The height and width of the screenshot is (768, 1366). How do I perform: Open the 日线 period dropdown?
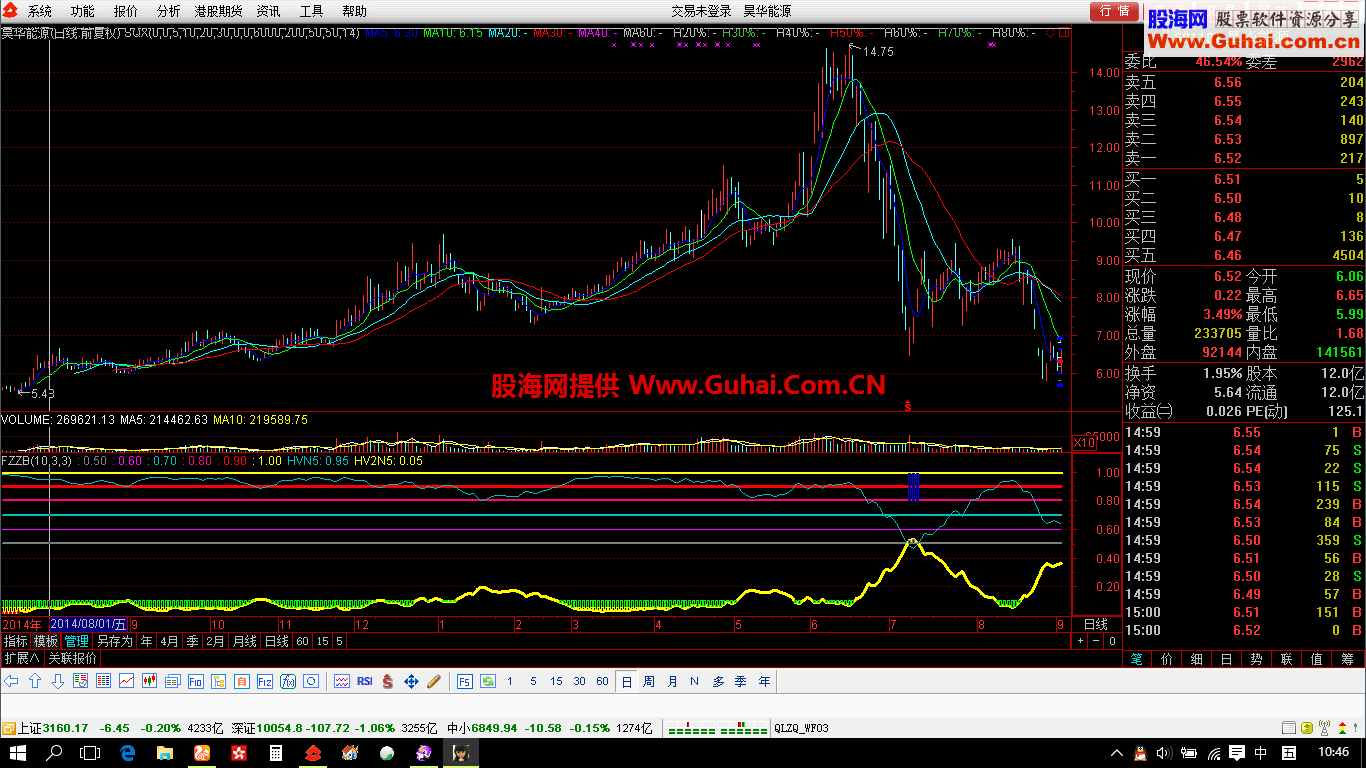click(x=1096, y=624)
